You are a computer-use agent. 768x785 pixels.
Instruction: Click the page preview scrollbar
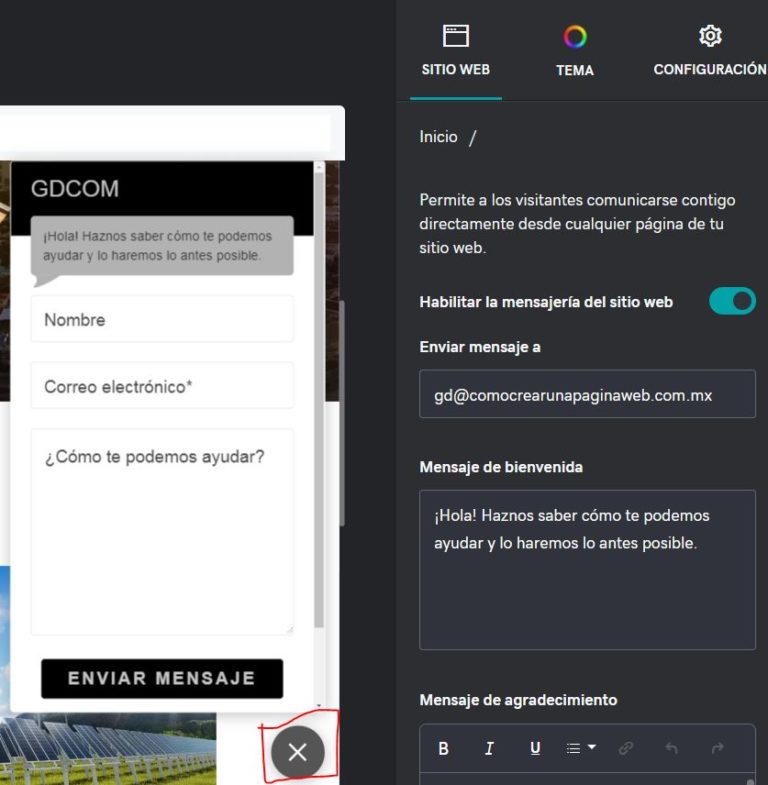pyautogui.click(x=342, y=413)
